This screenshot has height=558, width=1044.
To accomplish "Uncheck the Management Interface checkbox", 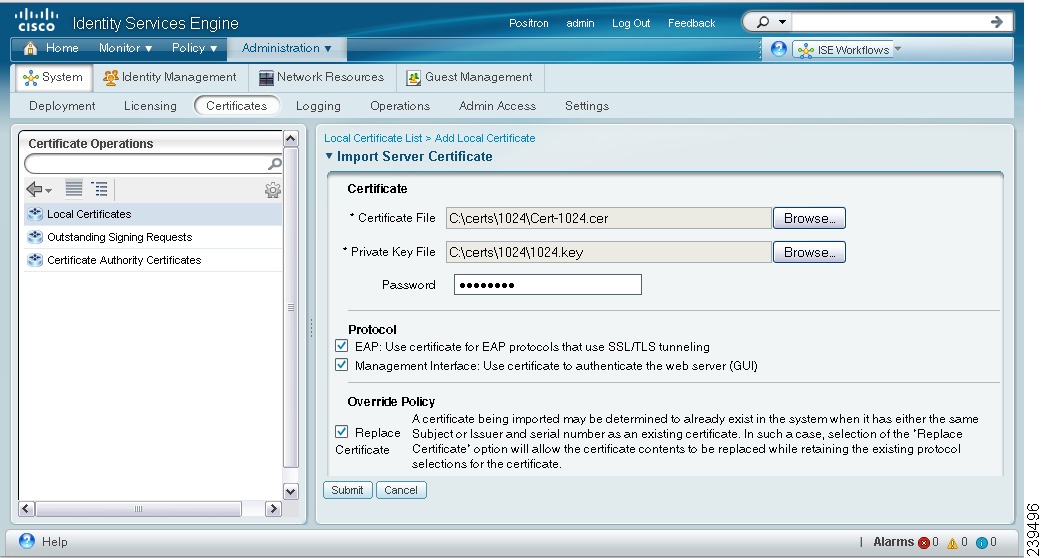I will pyautogui.click(x=342, y=364).
